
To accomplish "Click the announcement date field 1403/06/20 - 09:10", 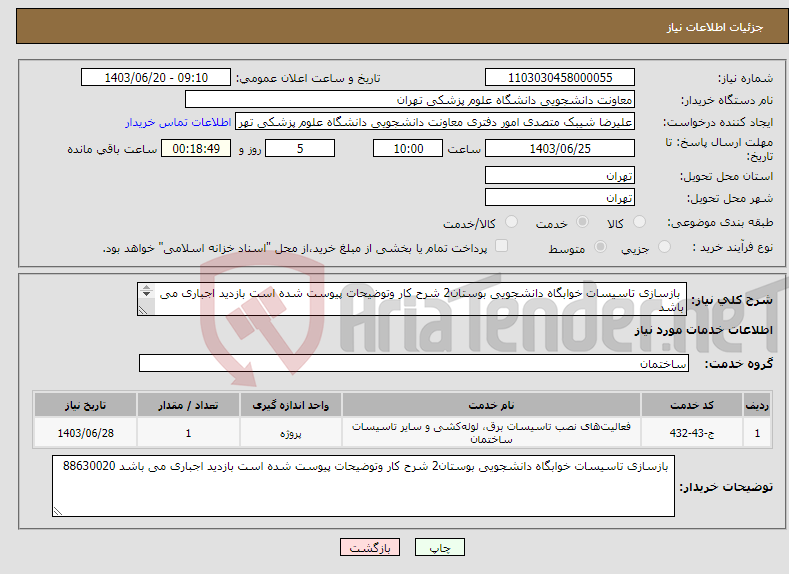I will click(156, 77).
